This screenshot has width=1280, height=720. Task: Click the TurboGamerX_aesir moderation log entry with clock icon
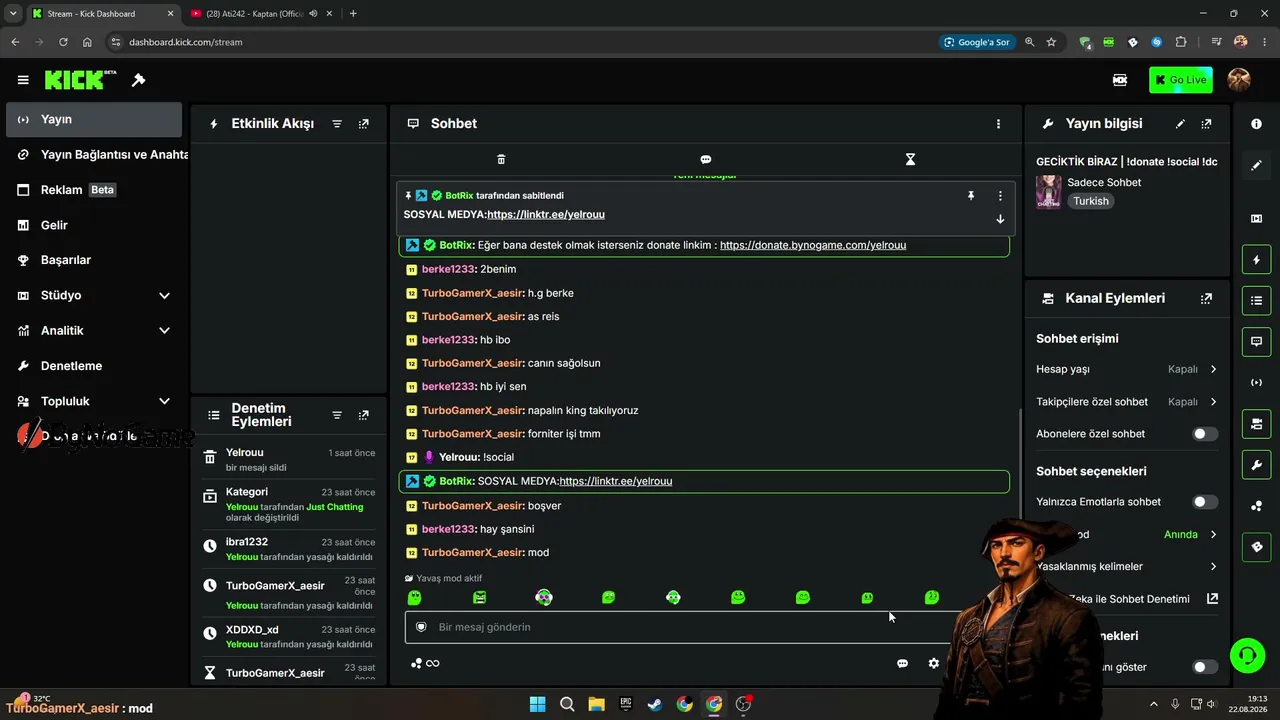pyautogui.click(x=288, y=593)
